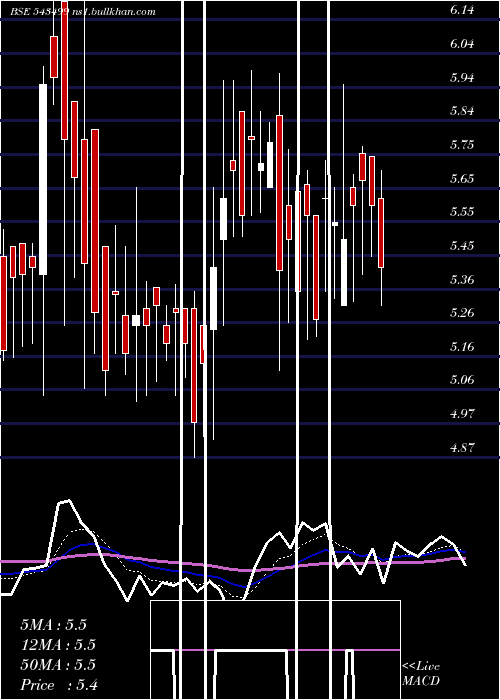Screen dimensions: 500x700
Task: Click the 12MA : 5.5 readout
Action: pos(58,645)
